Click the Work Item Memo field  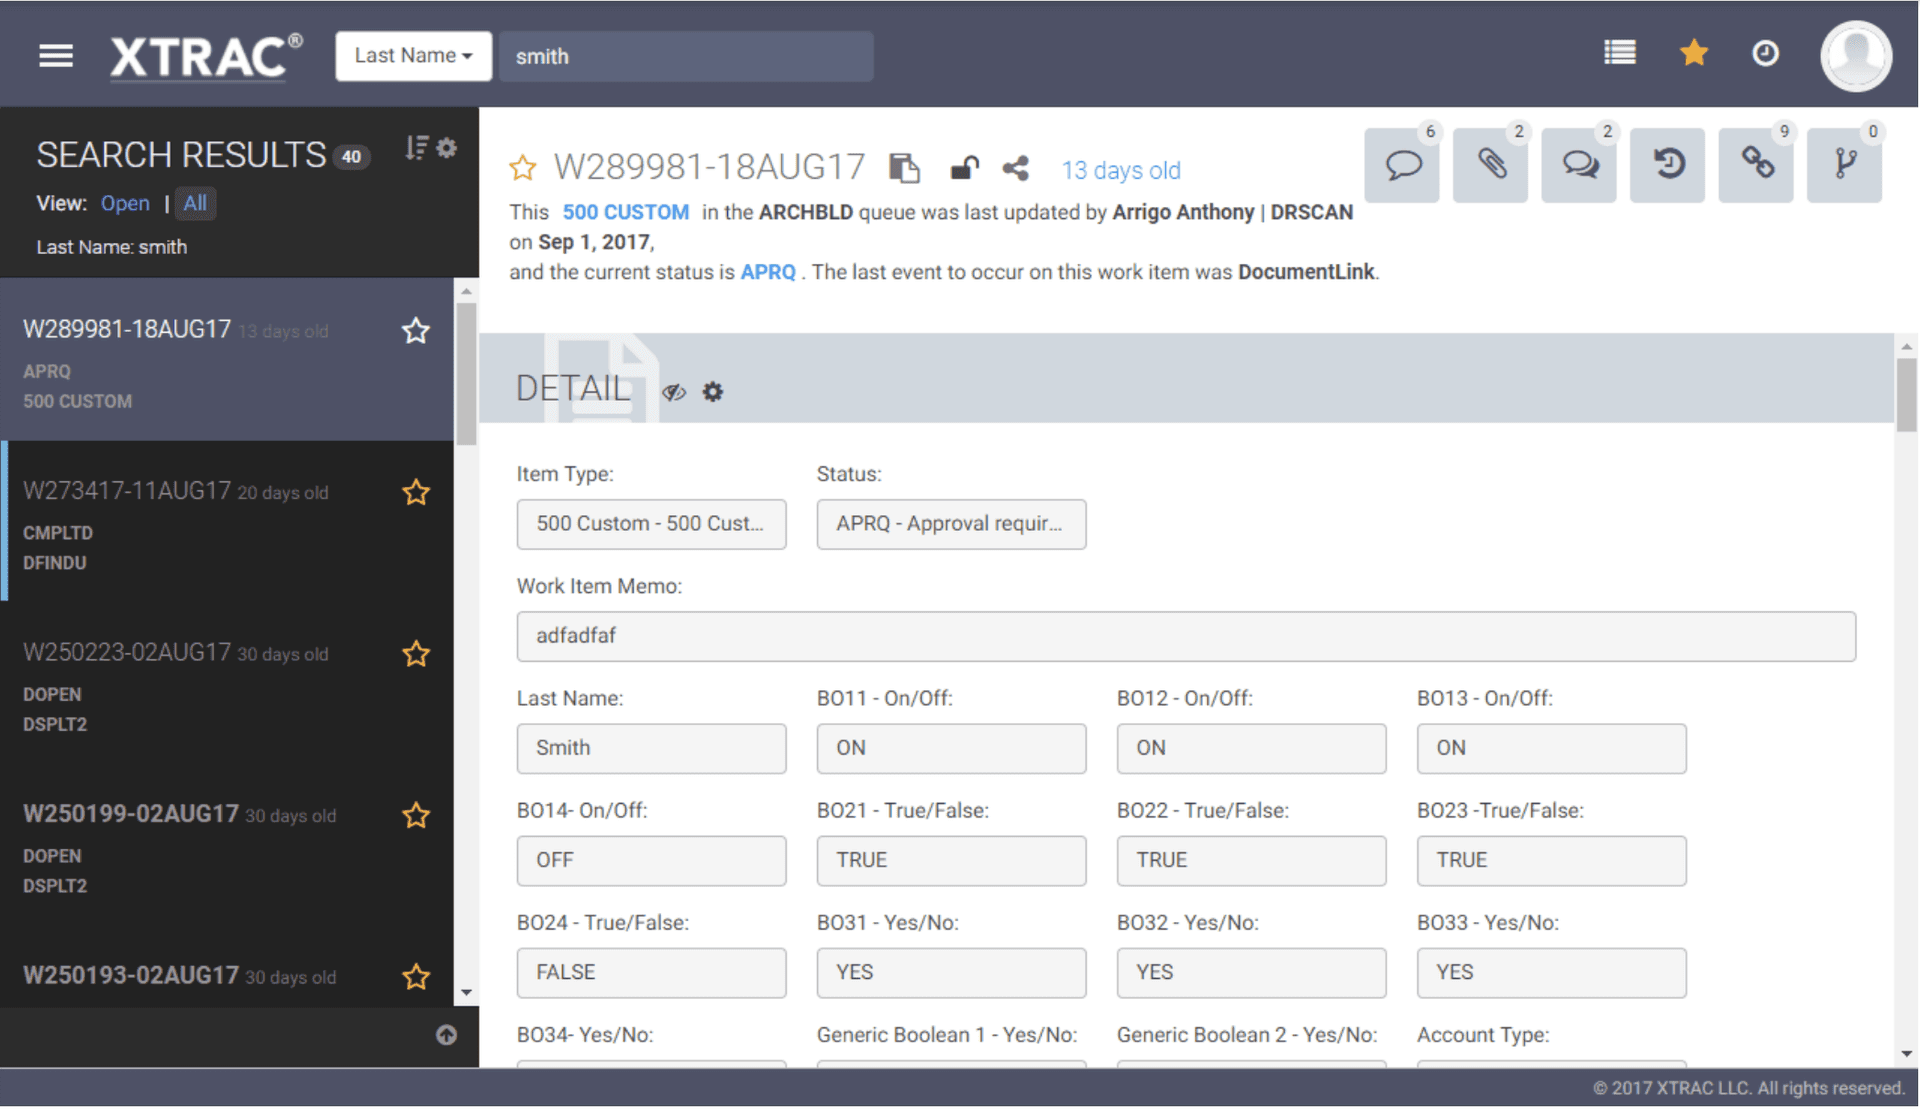pyautogui.click(x=1186, y=636)
